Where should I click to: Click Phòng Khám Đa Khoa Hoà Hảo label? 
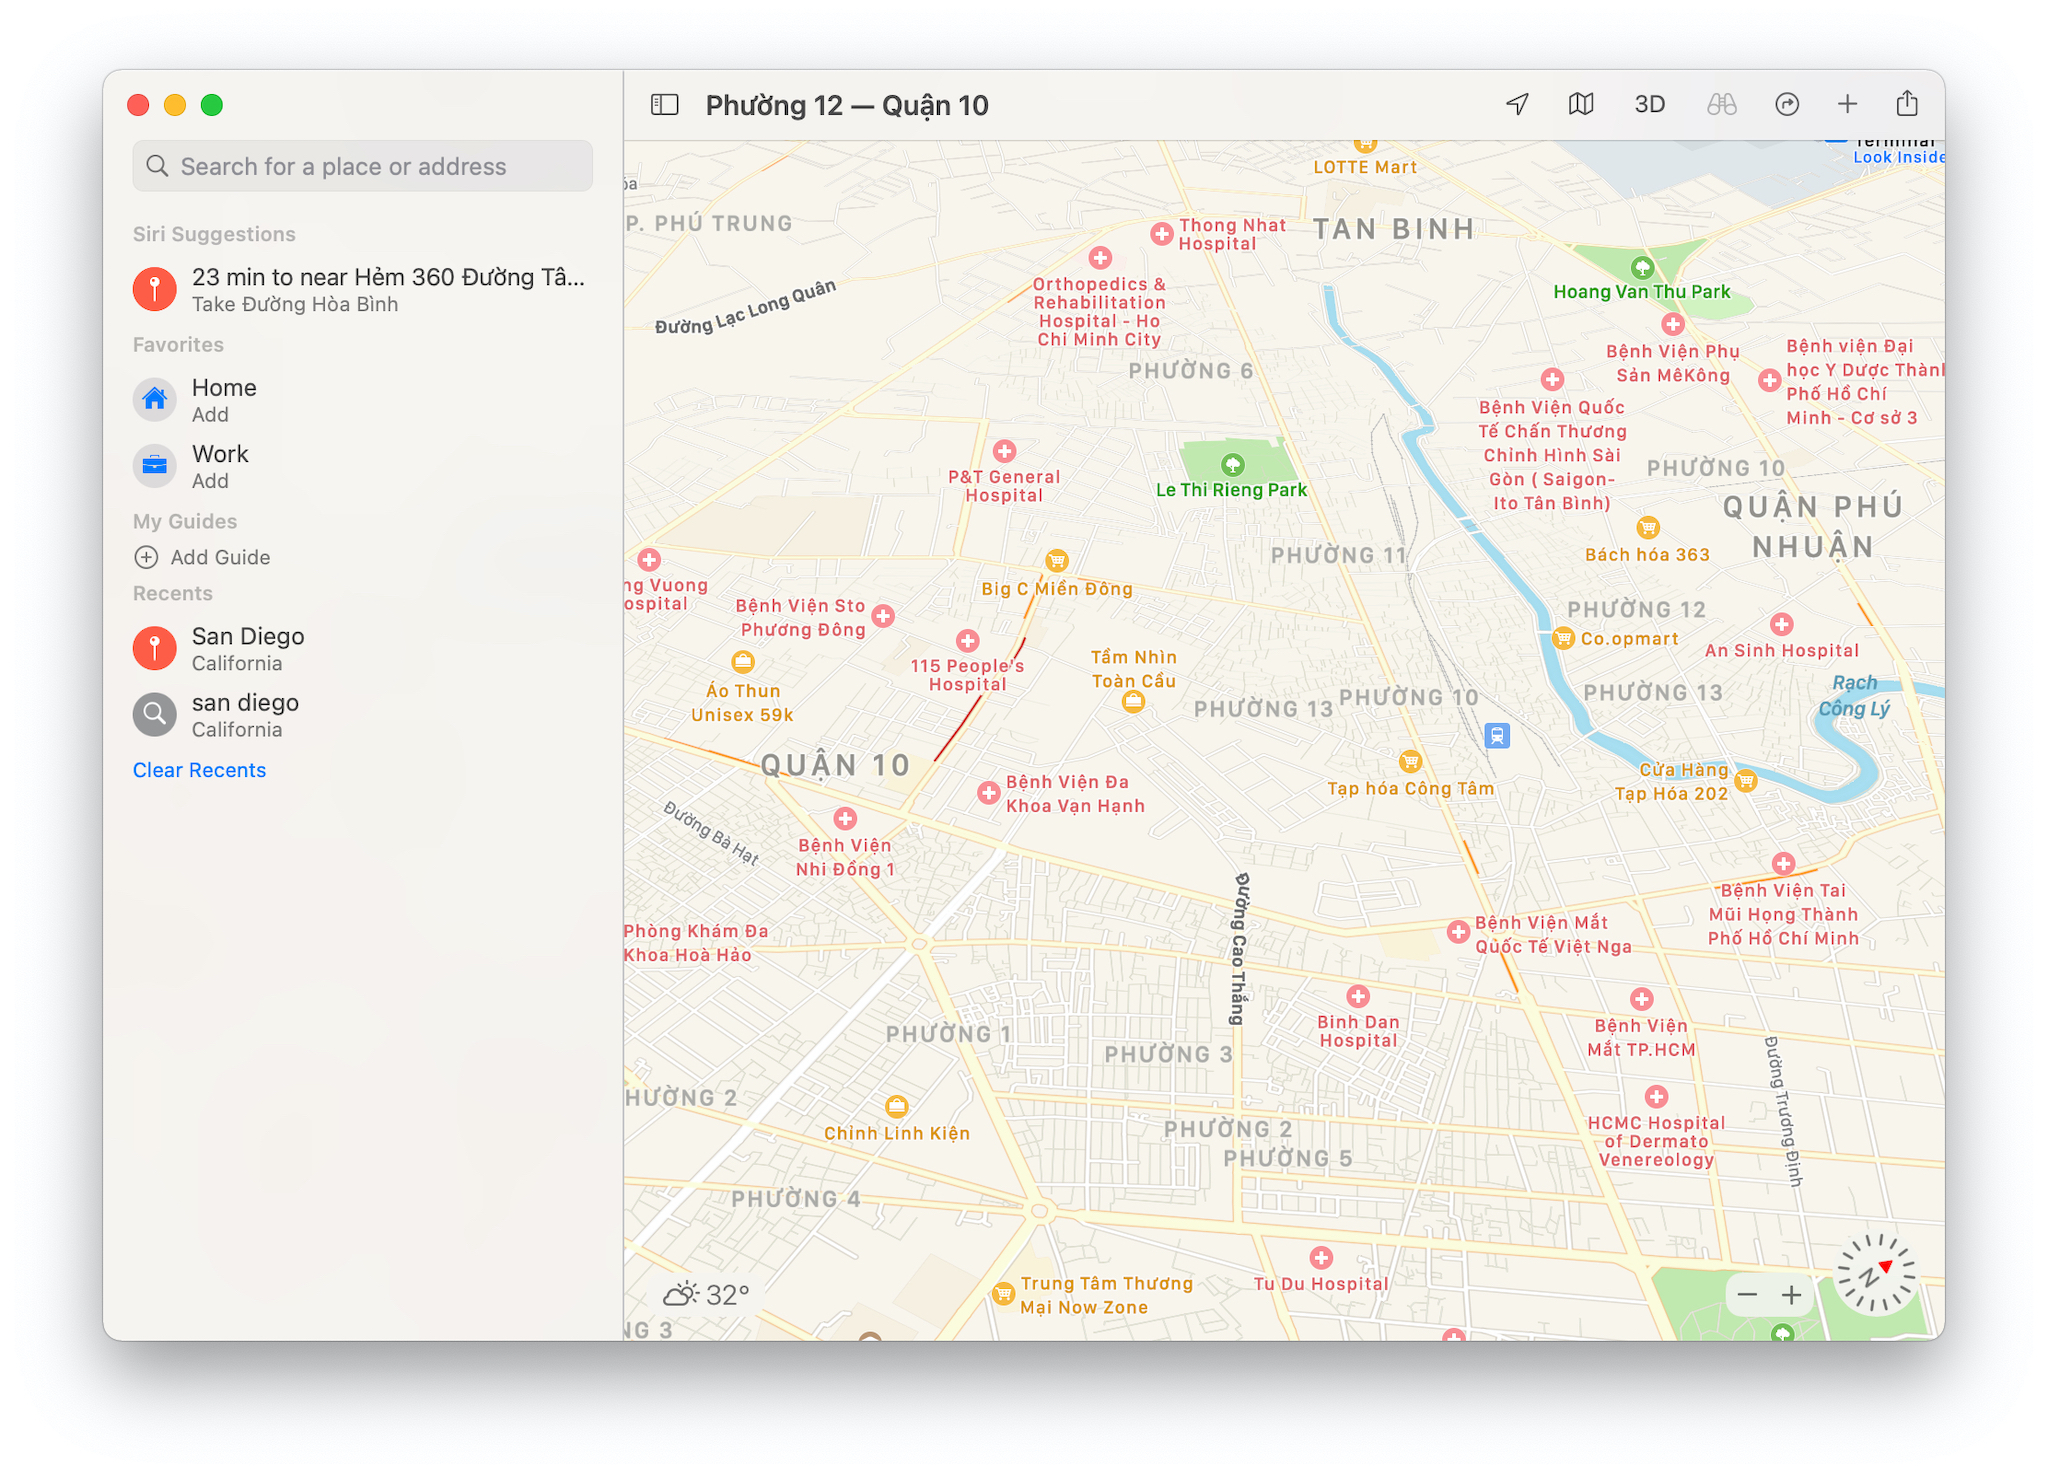point(696,943)
